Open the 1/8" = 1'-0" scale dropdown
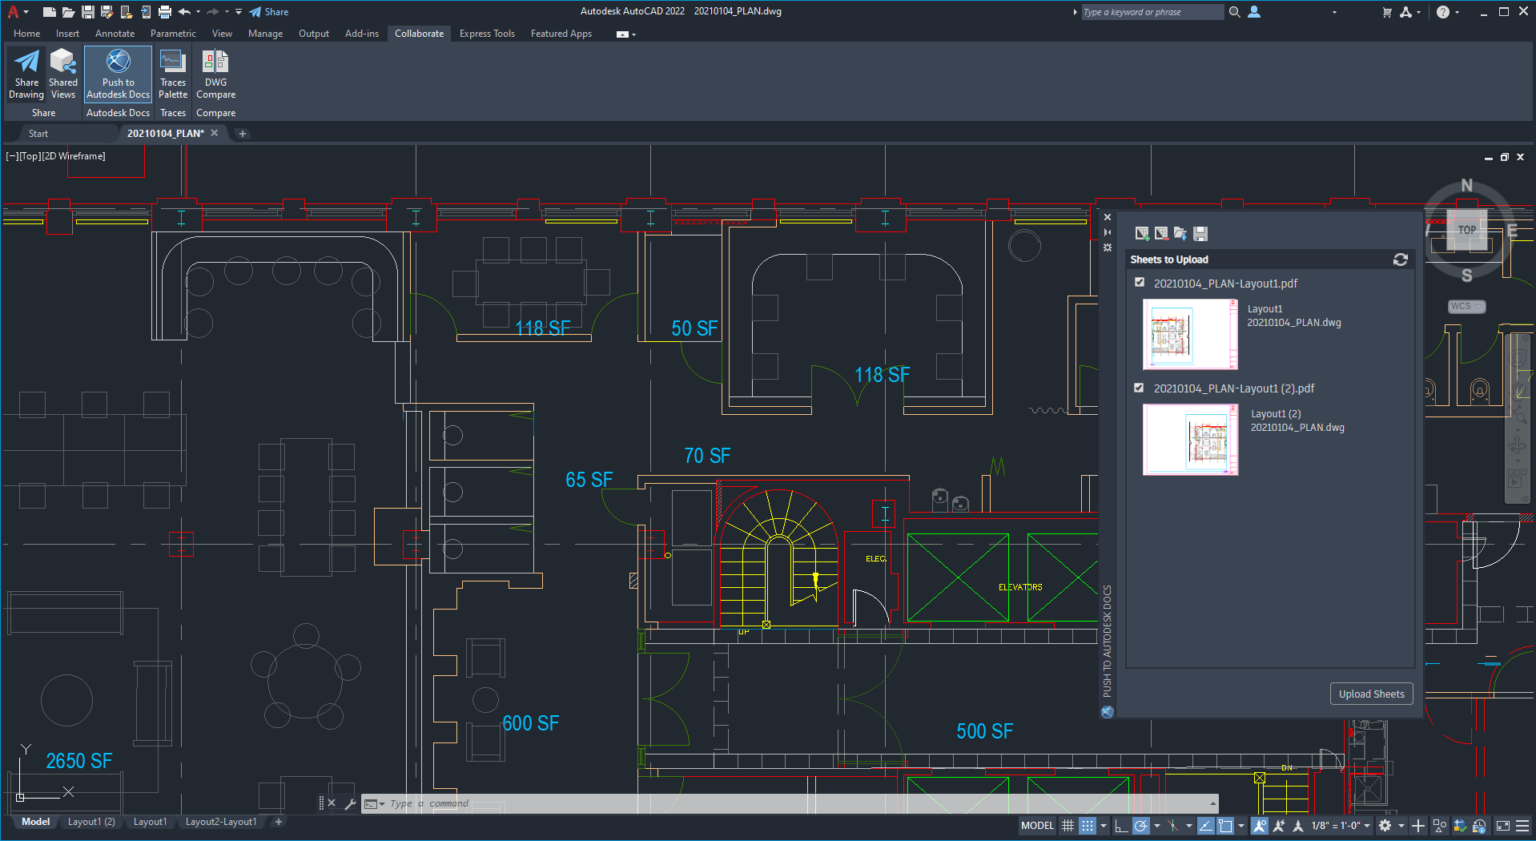1536x841 pixels. click(x=1339, y=826)
